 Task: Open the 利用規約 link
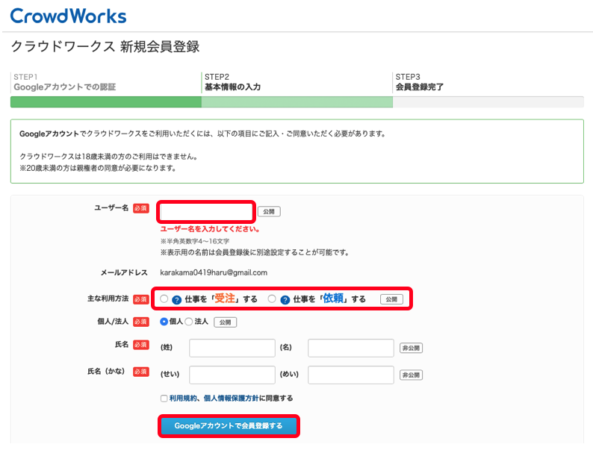183,398
